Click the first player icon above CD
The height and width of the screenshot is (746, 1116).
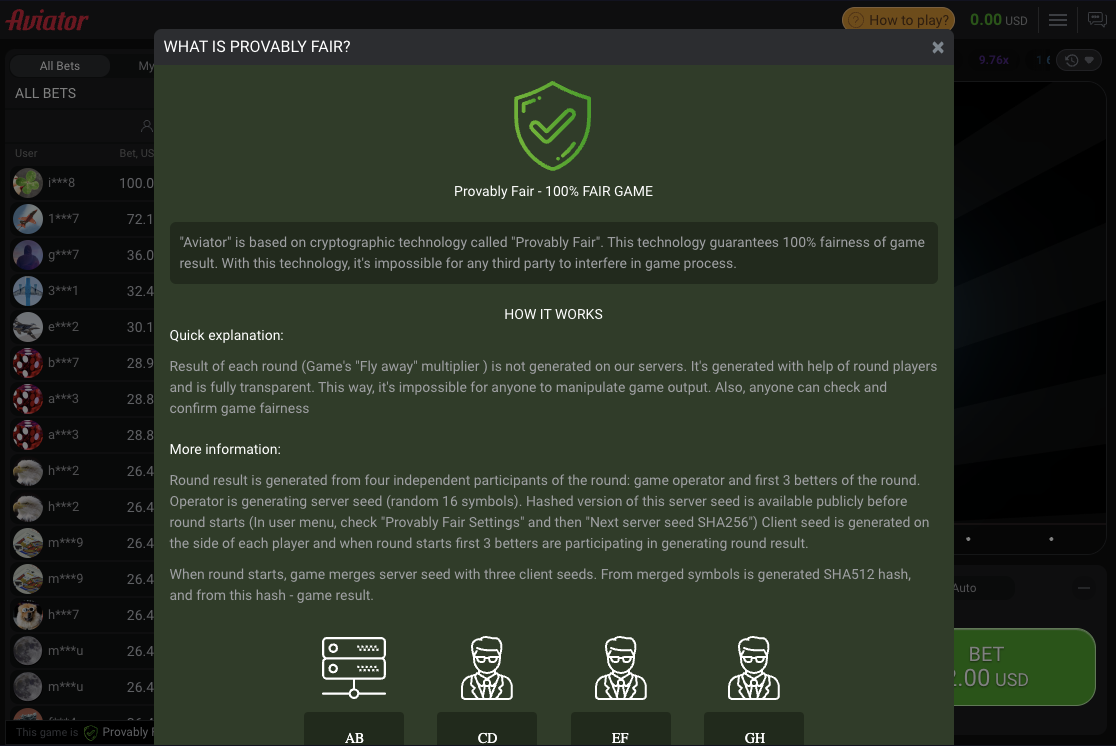pyautogui.click(x=487, y=667)
